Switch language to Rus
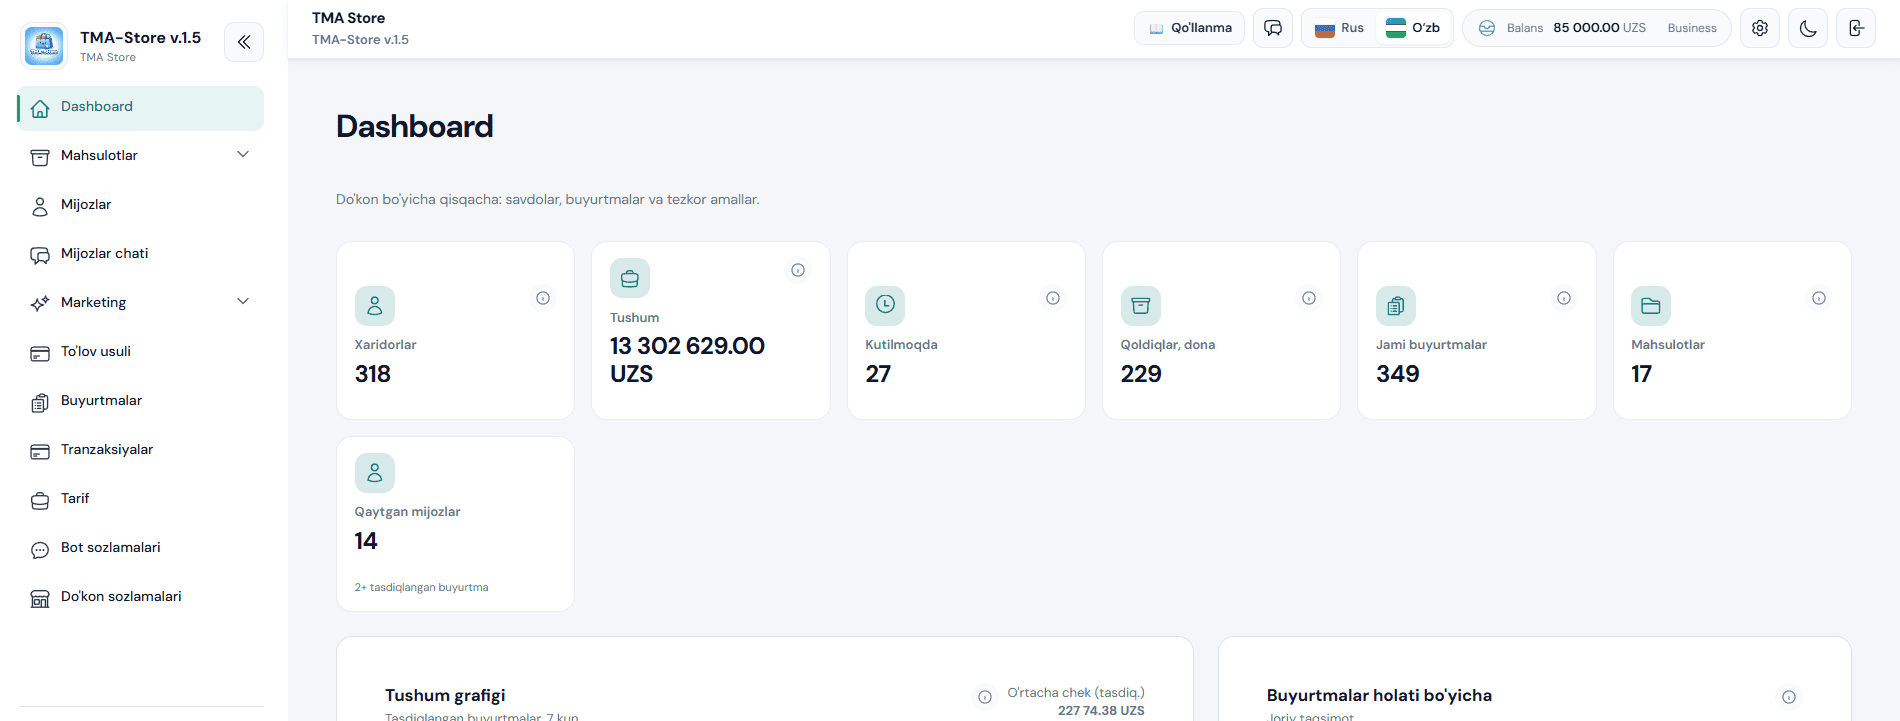 (1340, 28)
